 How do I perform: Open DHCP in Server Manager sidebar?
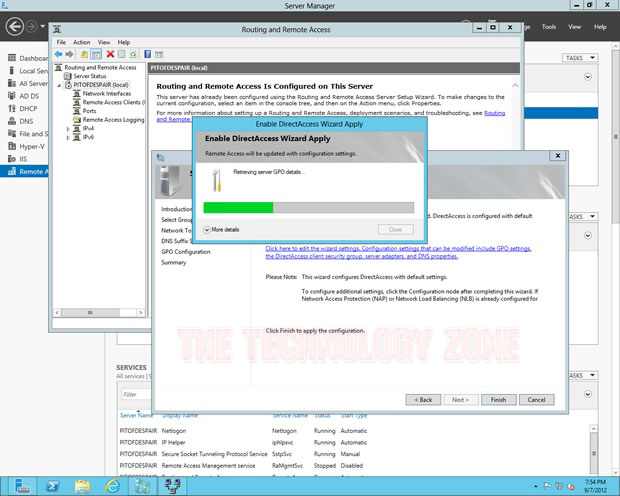pos(23,108)
